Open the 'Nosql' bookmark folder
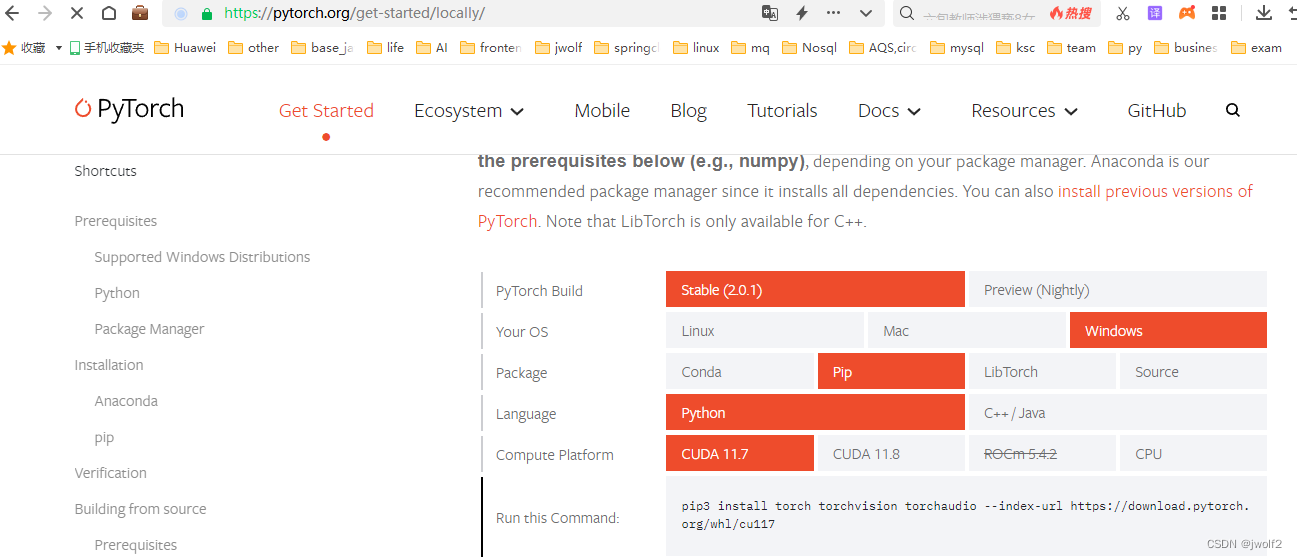This screenshot has height=560, width=1297. point(809,47)
